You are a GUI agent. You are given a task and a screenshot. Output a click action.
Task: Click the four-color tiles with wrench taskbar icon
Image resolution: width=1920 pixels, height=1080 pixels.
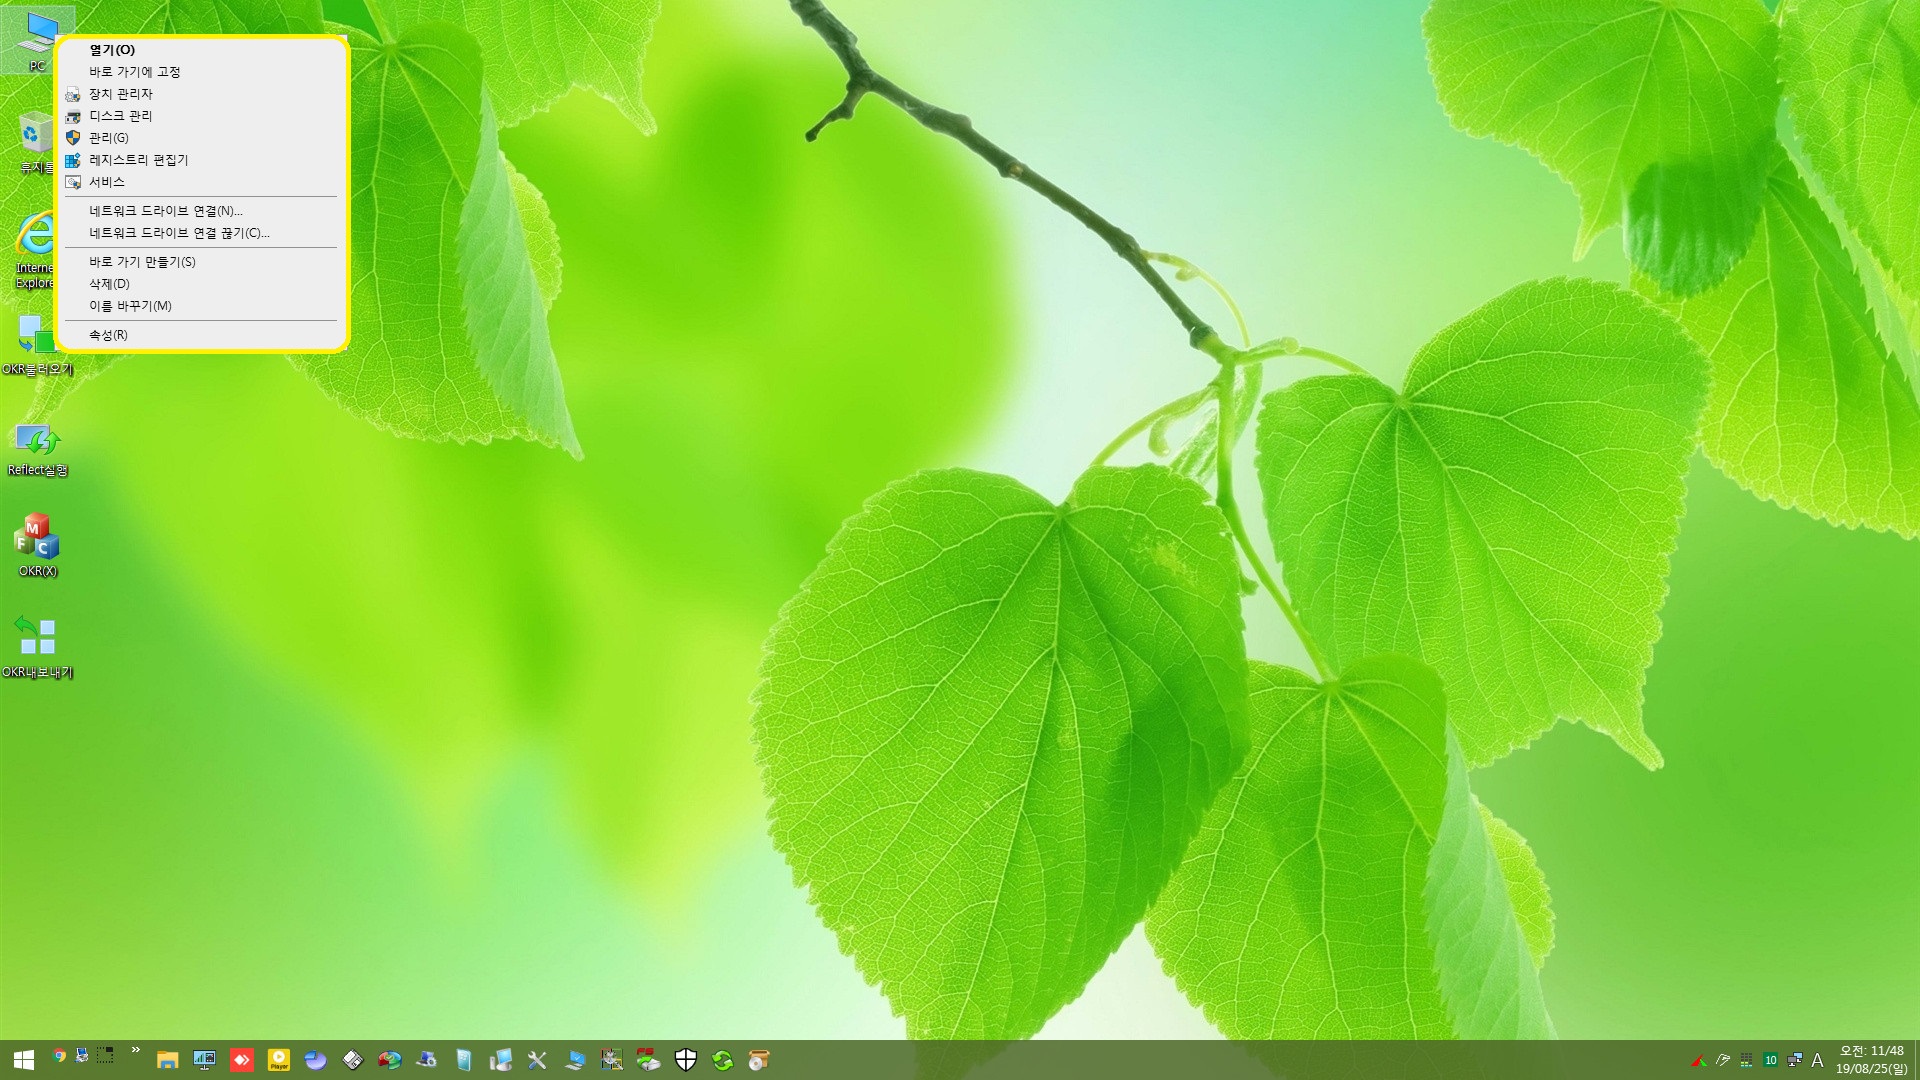[611, 1060]
